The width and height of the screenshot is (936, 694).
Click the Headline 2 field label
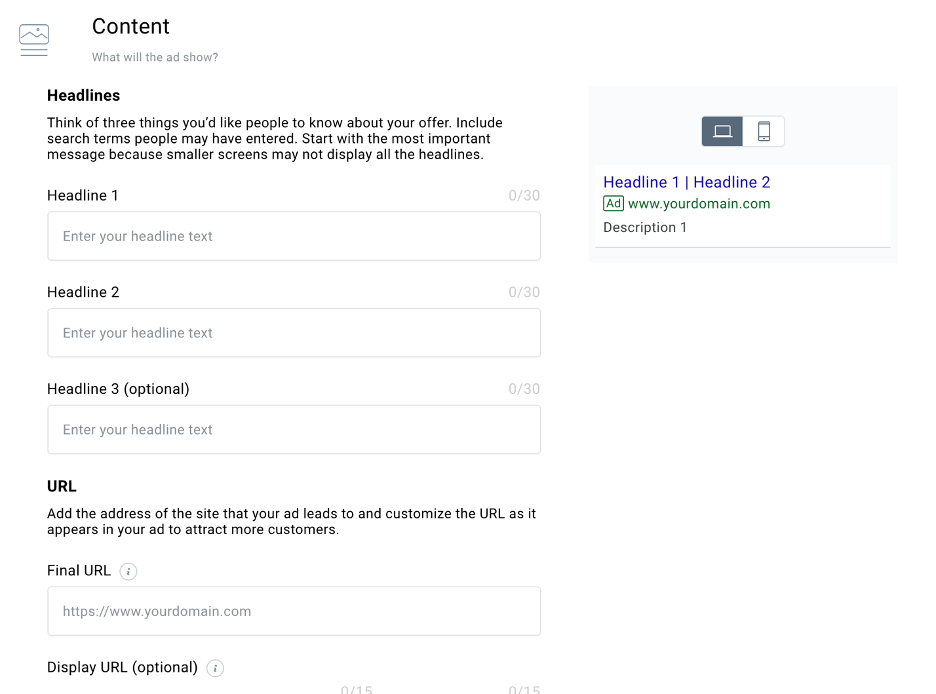click(x=83, y=292)
